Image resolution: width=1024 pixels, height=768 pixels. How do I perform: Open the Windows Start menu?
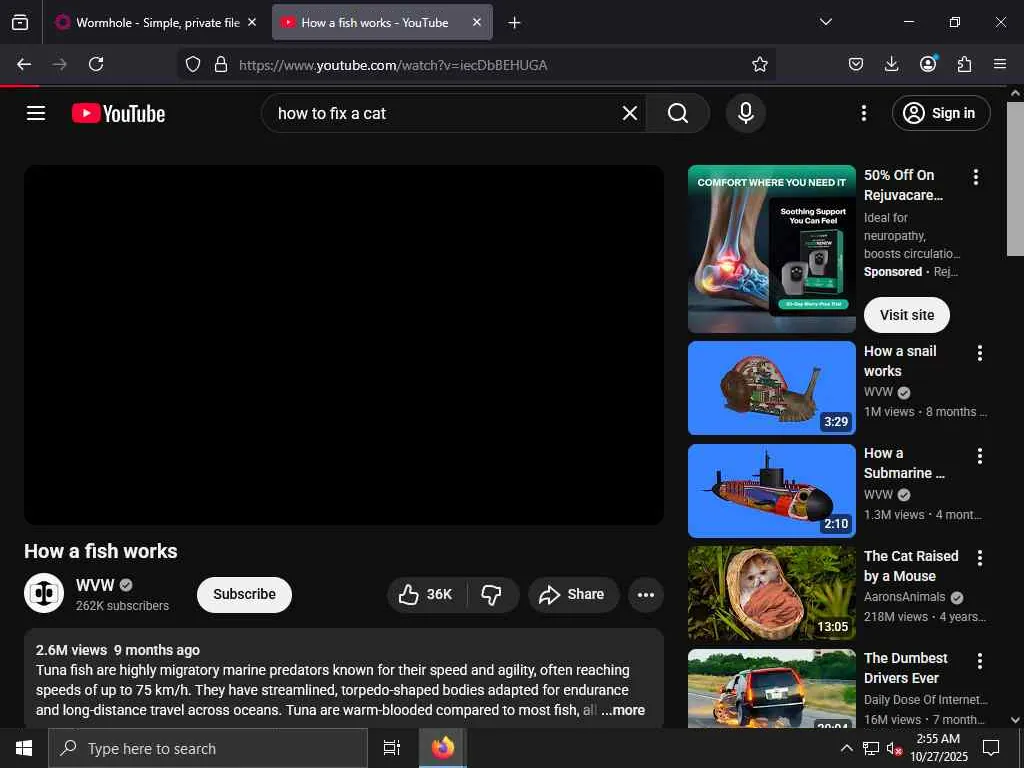click(x=24, y=748)
